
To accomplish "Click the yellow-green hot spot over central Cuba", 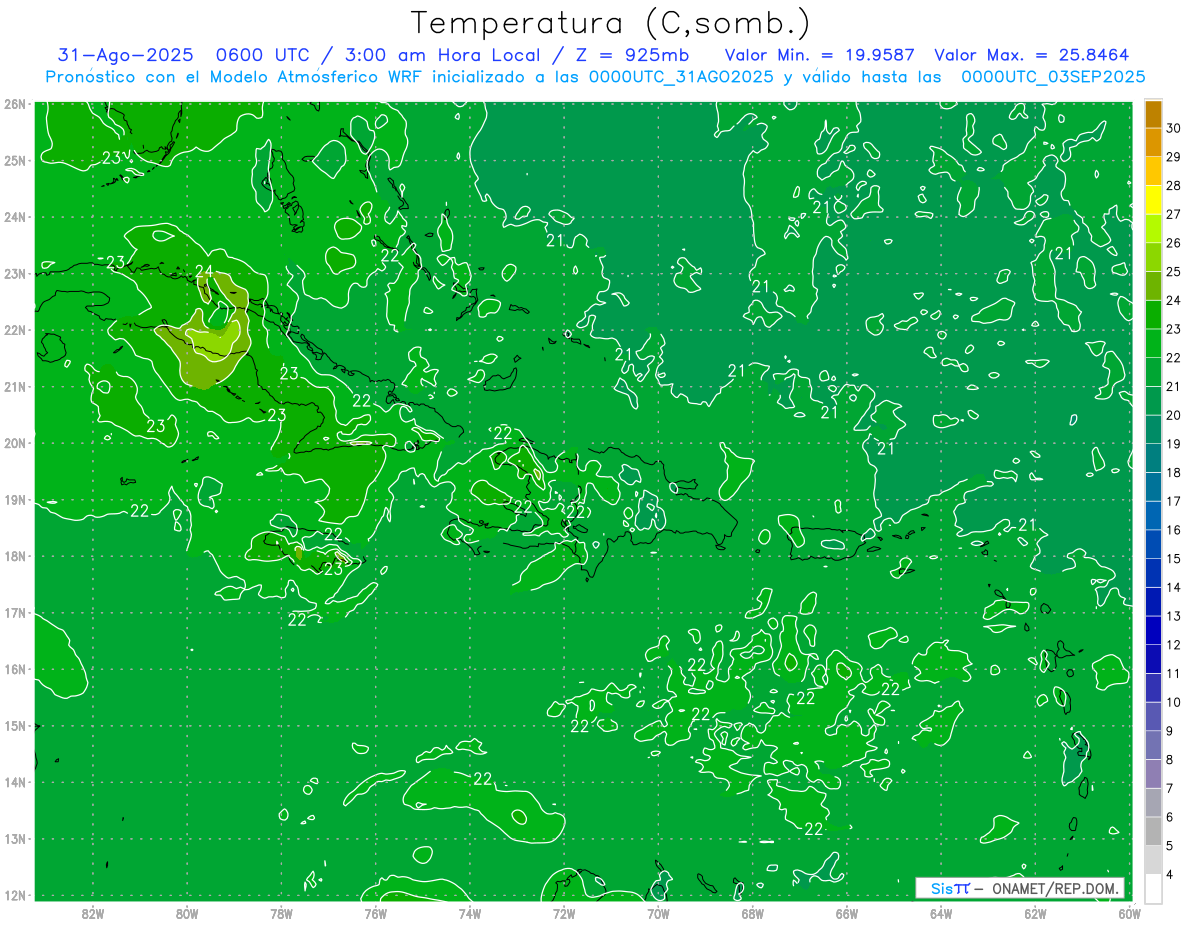I will tap(216, 339).
